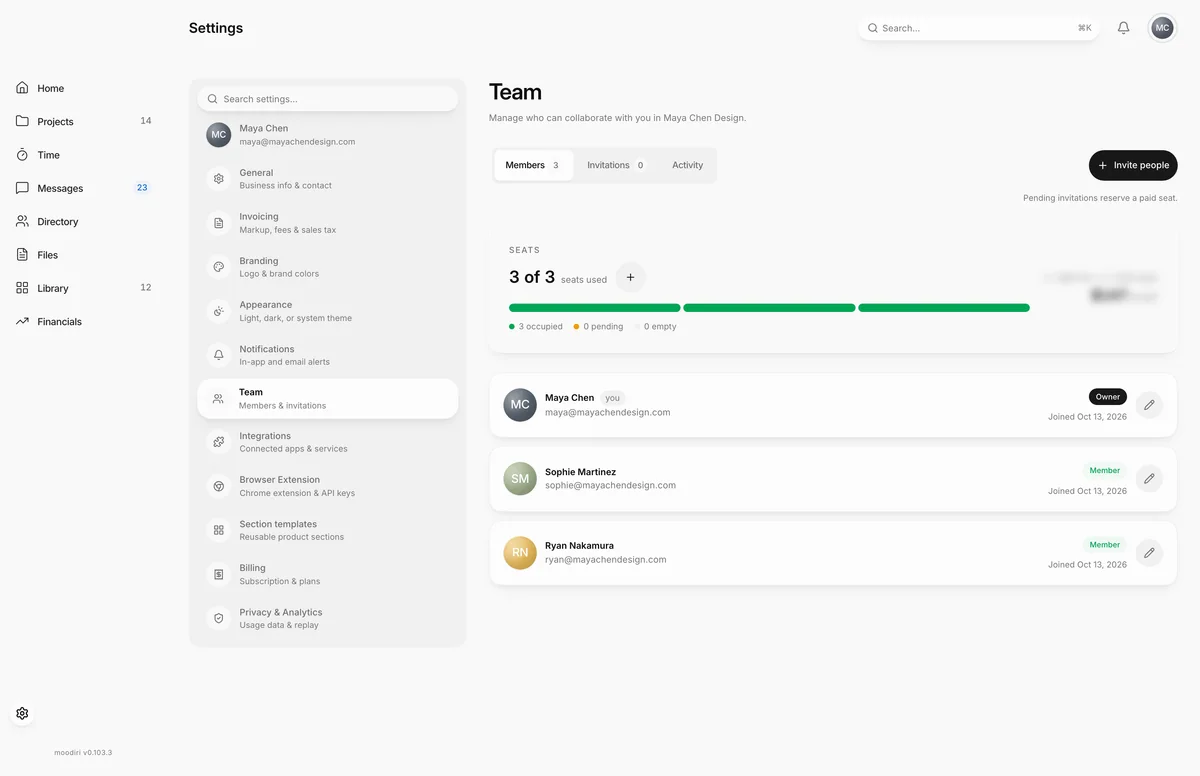The height and width of the screenshot is (776, 1200).
Task: Switch to the Members tab
Action: (x=533, y=165)
